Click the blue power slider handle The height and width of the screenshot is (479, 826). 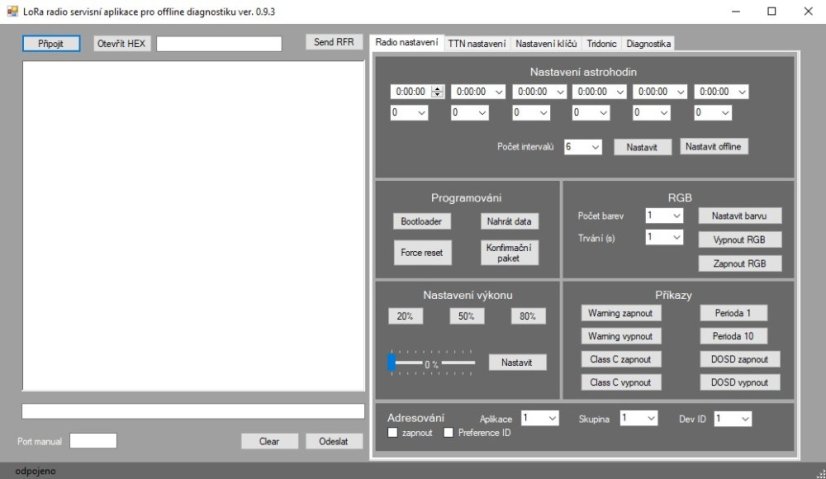391,362
